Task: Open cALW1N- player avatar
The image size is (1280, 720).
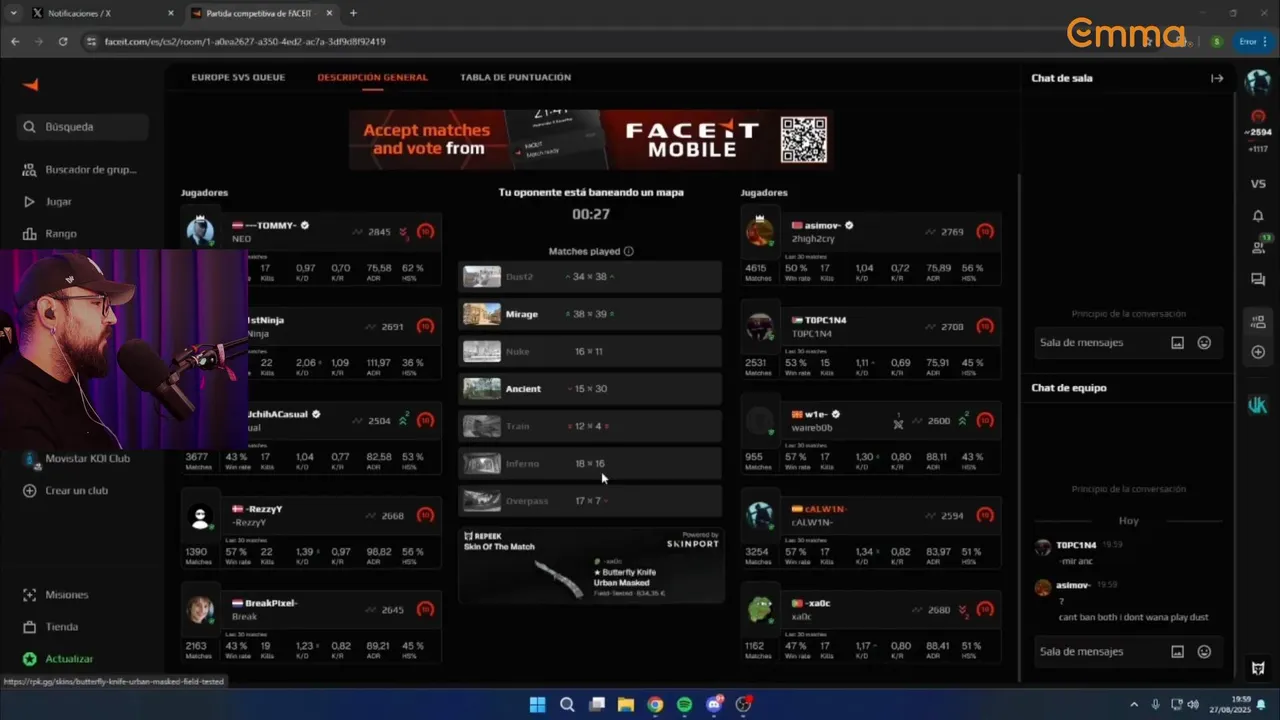Action: click(760, 516)
